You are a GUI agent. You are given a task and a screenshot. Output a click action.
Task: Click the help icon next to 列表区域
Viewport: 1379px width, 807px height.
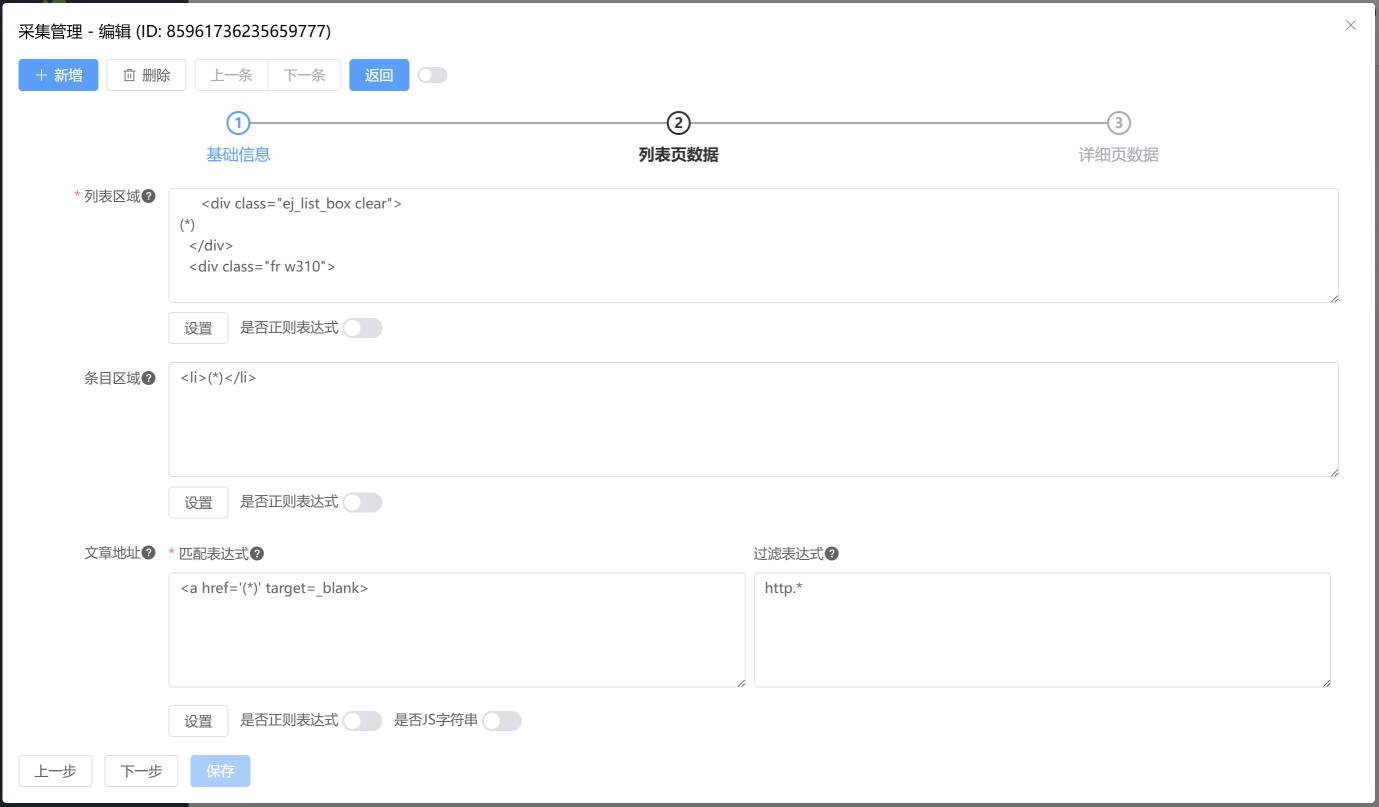click(x=149, y=196)
